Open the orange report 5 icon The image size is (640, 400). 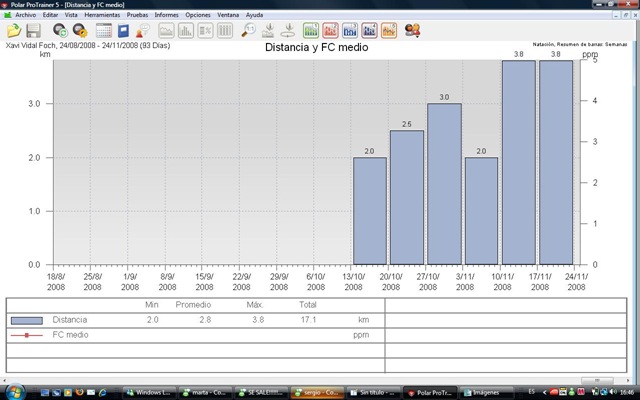tap(389, 31)
